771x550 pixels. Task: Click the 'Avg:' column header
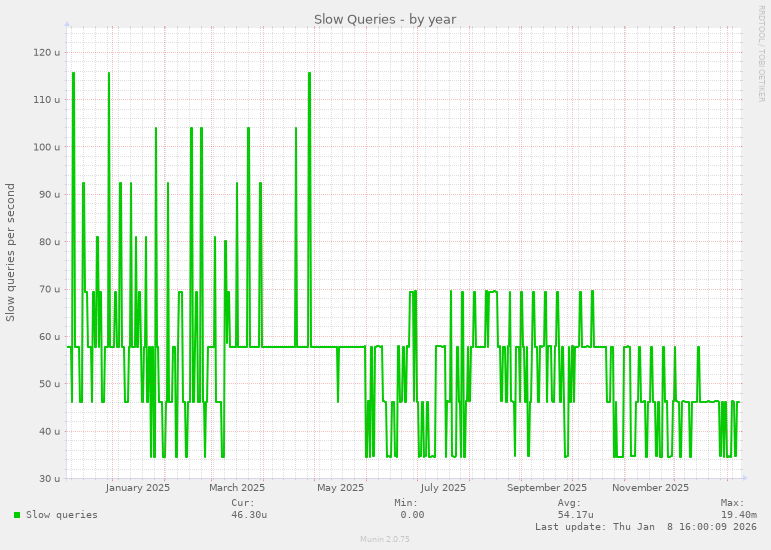tap(569, 503)
